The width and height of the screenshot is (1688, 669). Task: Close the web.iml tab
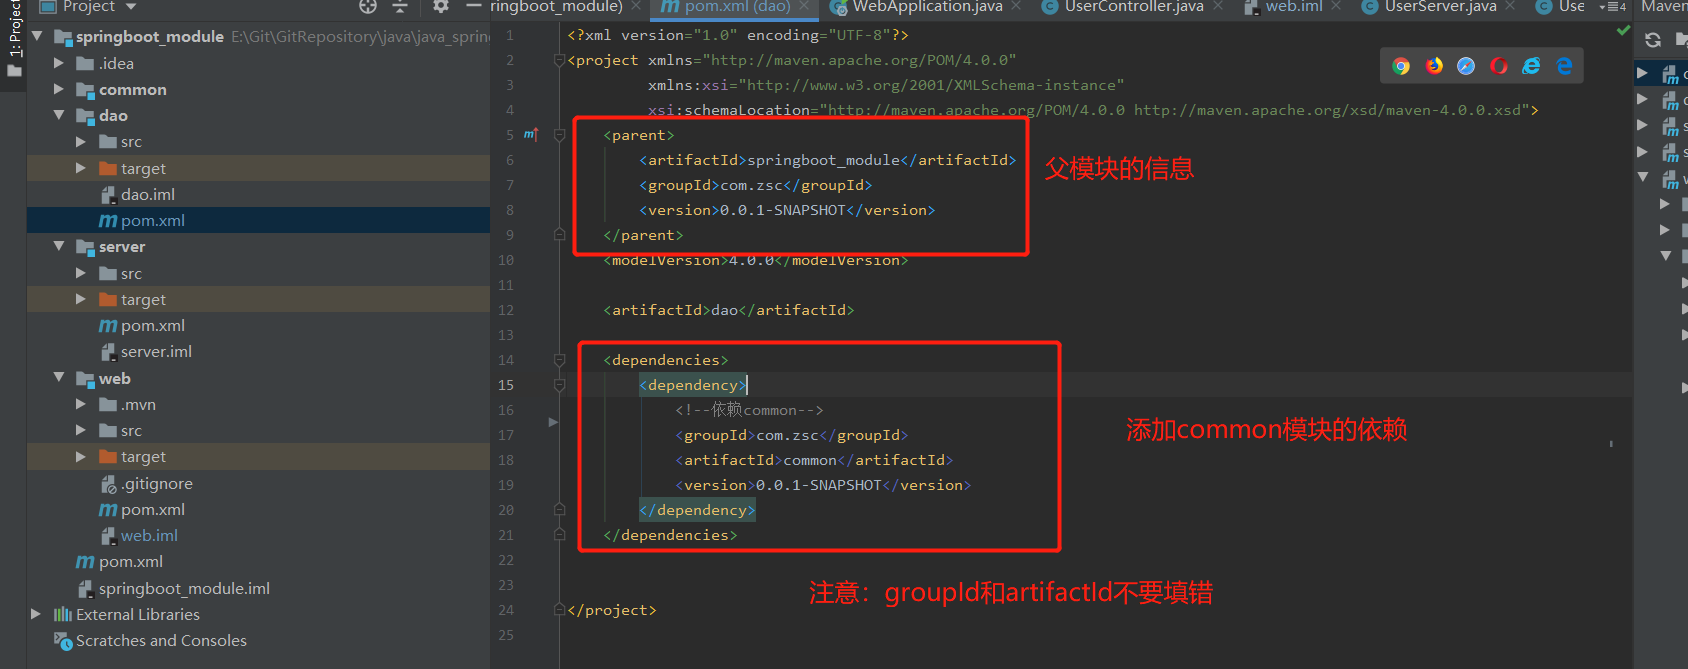point(1338,6)
